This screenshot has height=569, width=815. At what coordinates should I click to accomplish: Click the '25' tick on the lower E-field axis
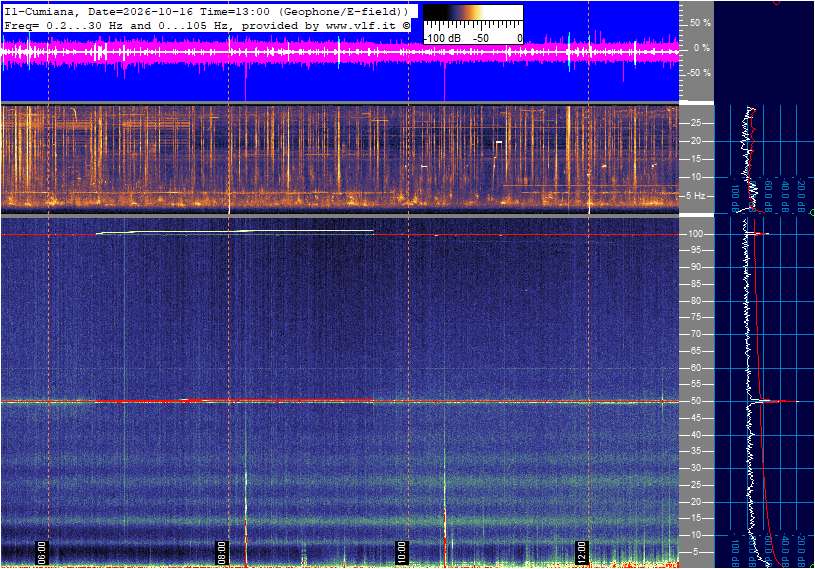coord(695,485)
